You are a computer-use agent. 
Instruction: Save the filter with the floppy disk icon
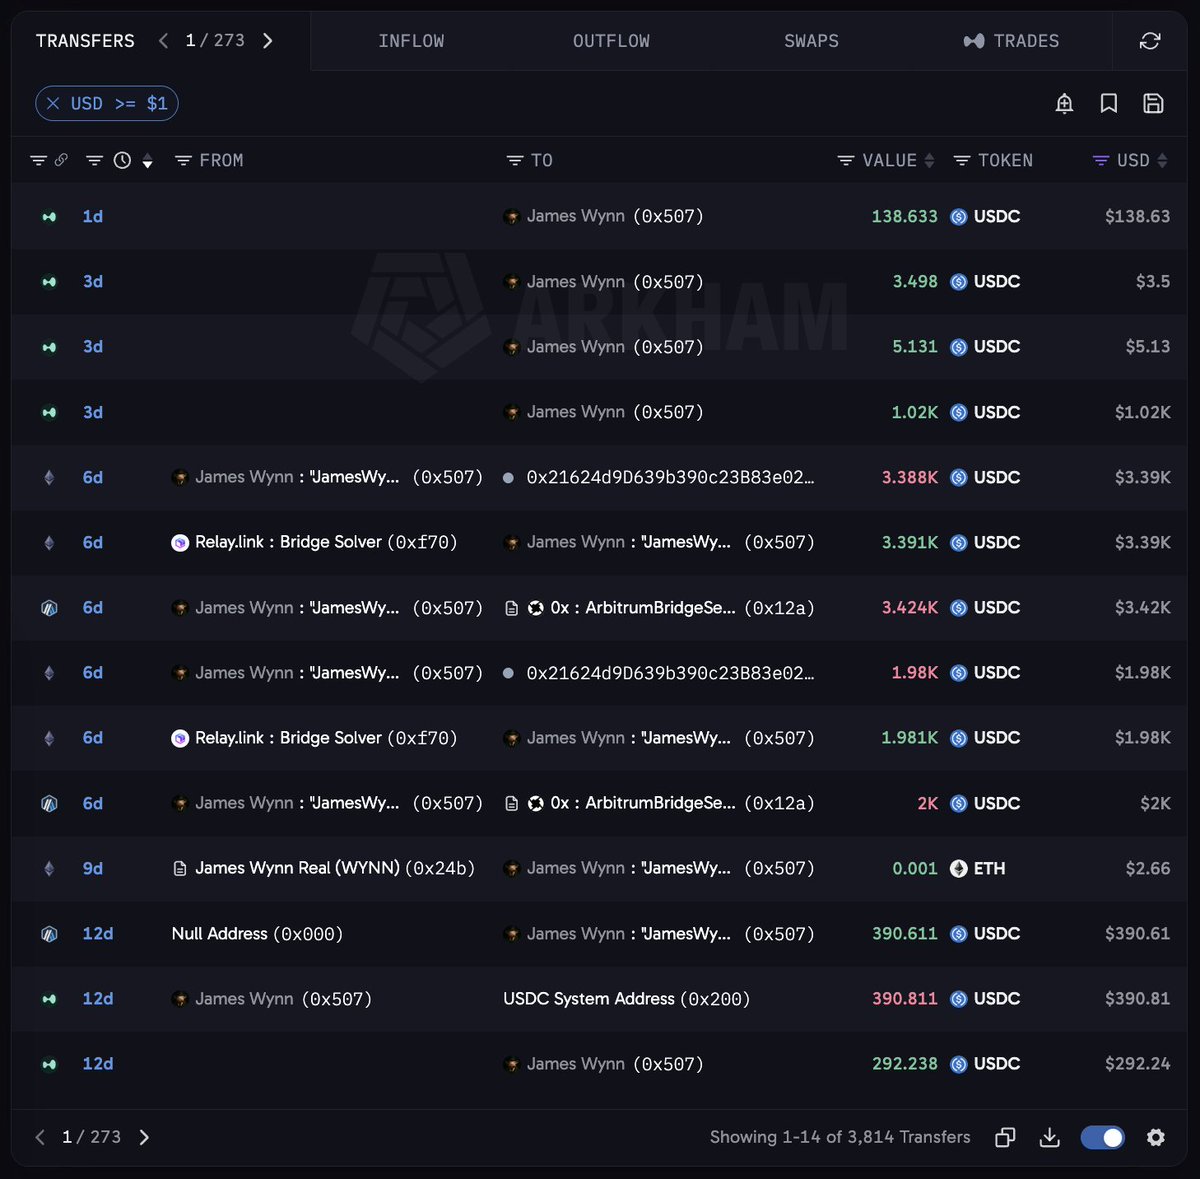pyautogui.click(x=1153, y=104)
